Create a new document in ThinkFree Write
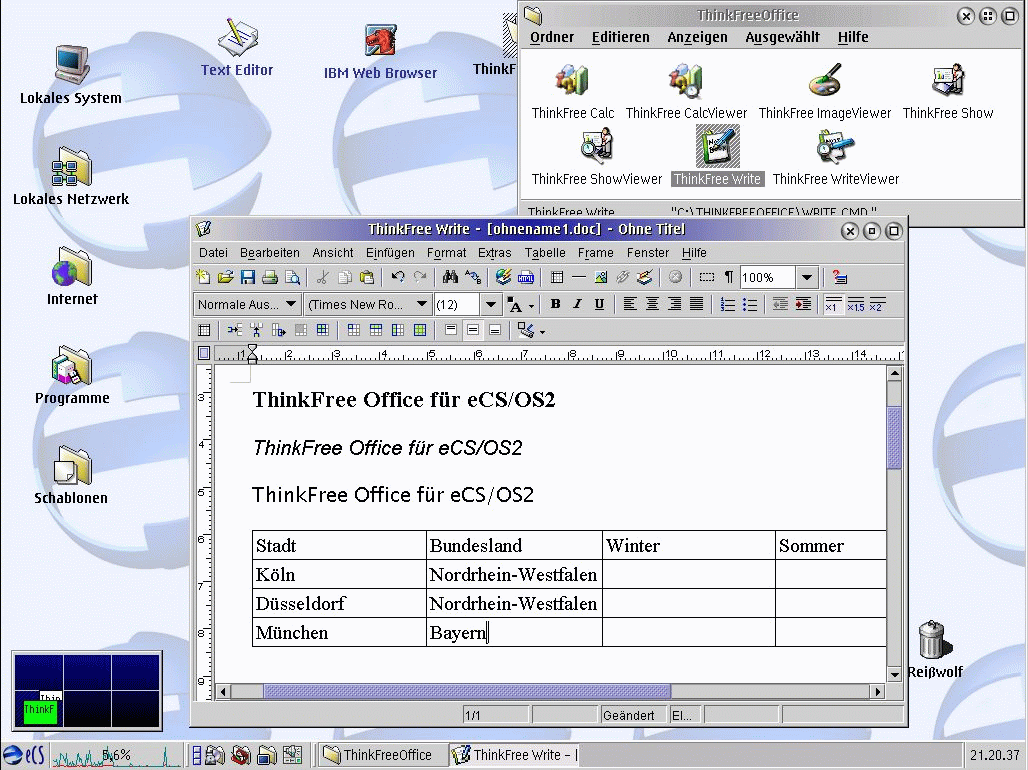 (x=203, y=277)
